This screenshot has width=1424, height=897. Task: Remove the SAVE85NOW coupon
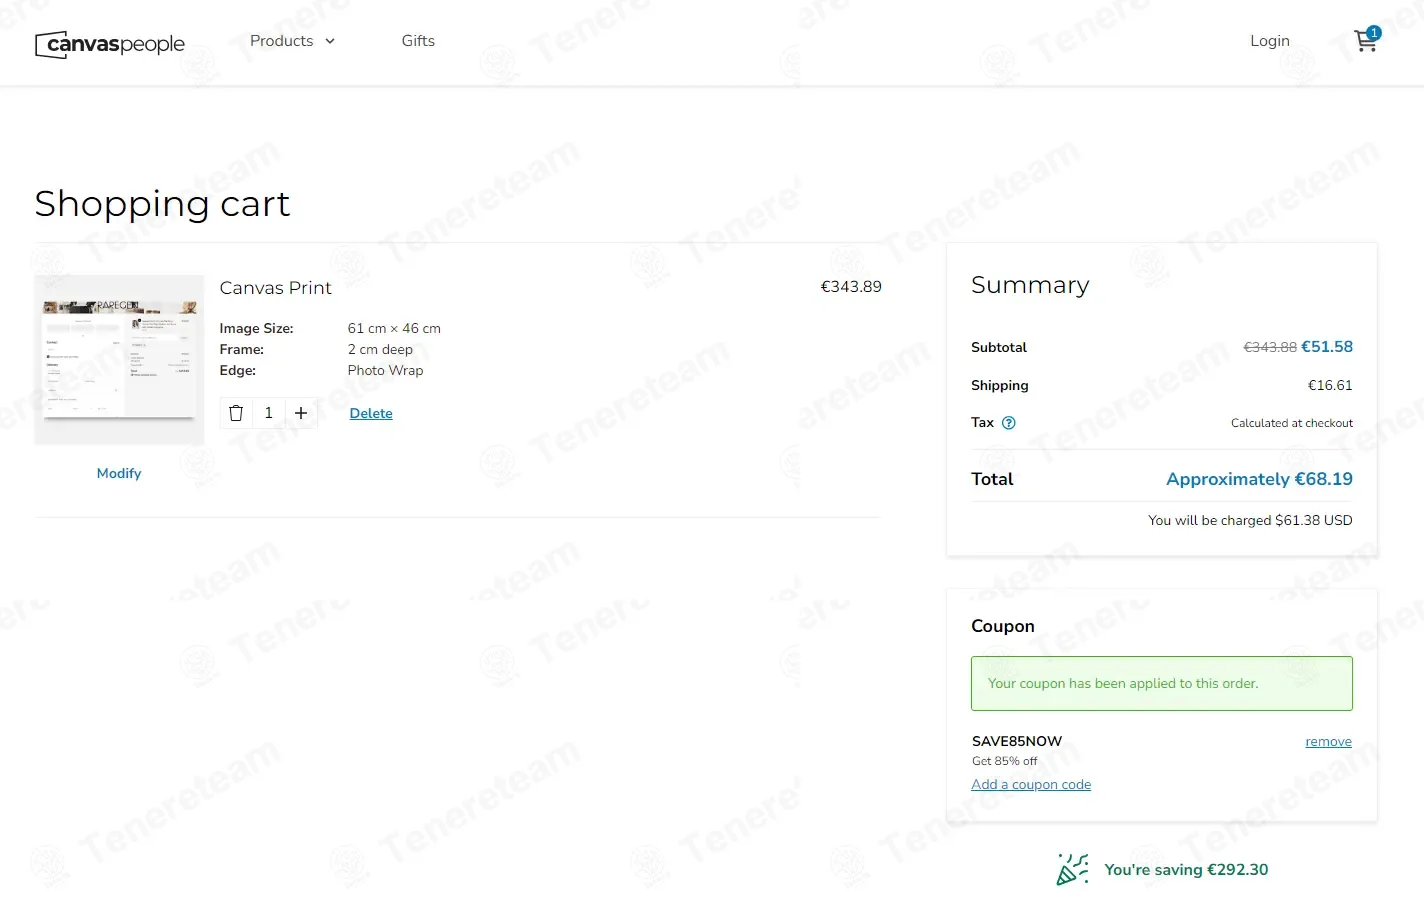[1328, 741]
